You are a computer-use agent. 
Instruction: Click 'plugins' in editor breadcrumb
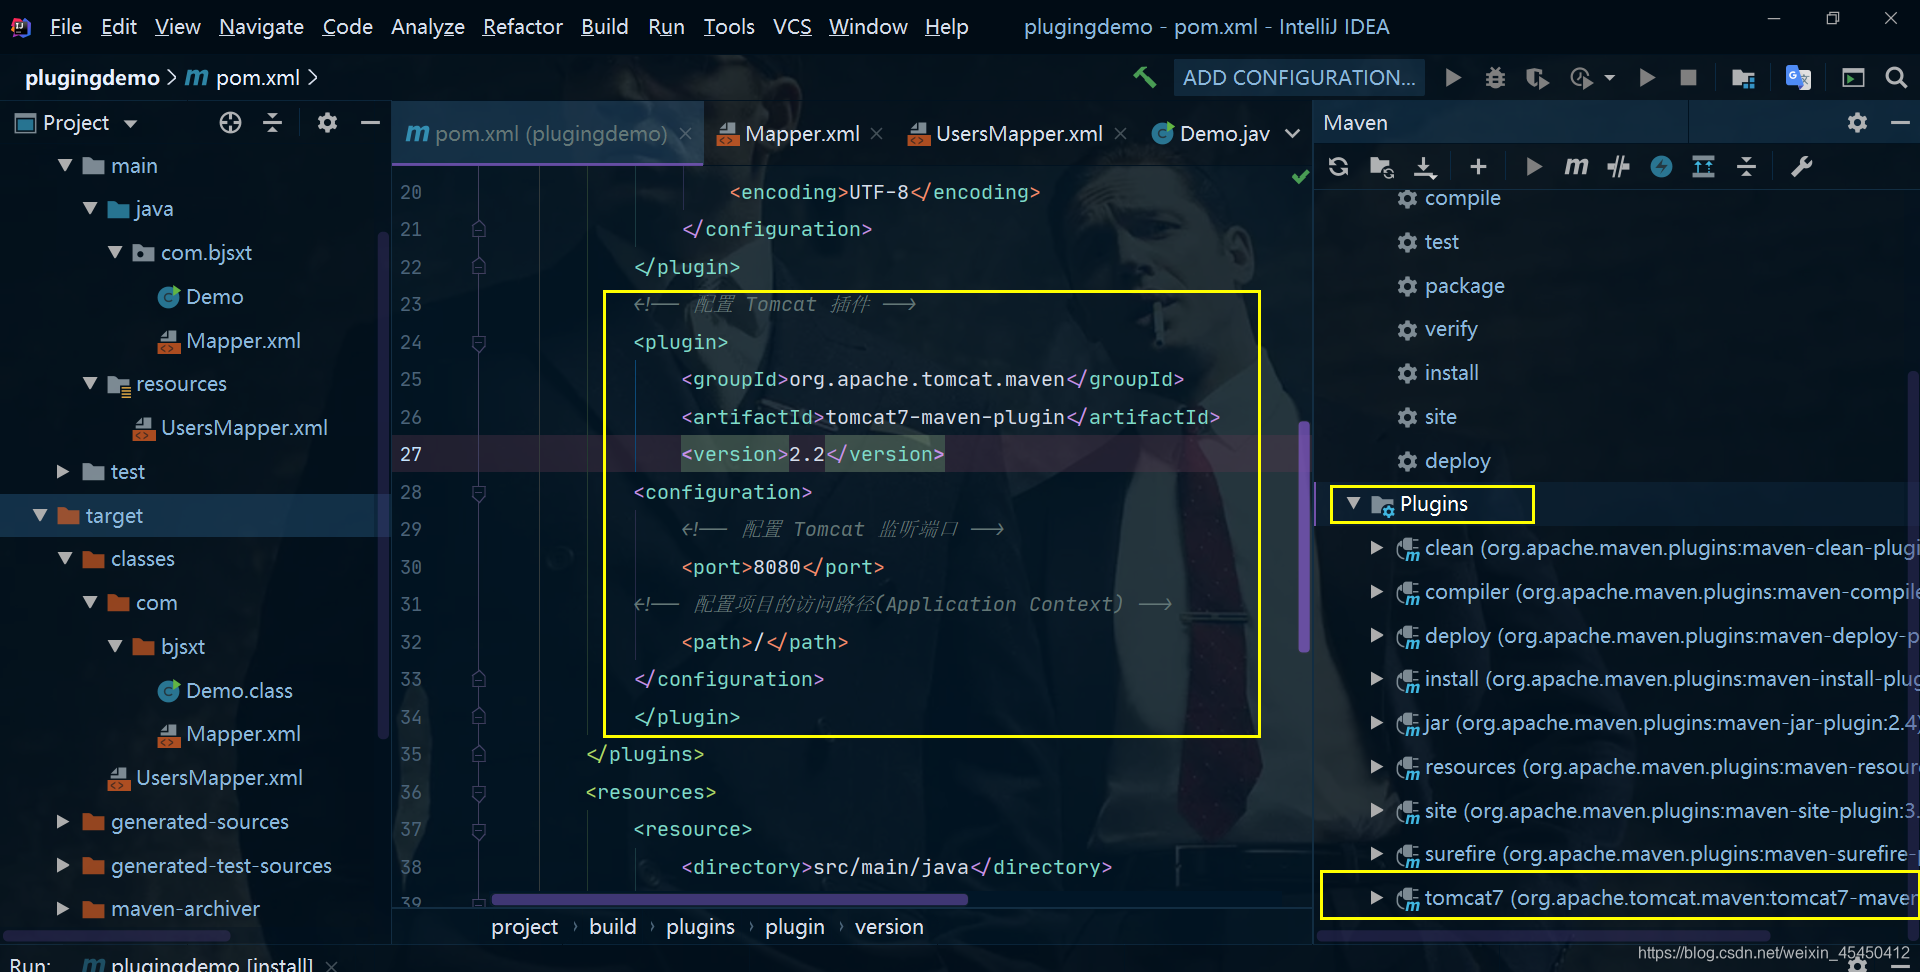click(700, 927)
